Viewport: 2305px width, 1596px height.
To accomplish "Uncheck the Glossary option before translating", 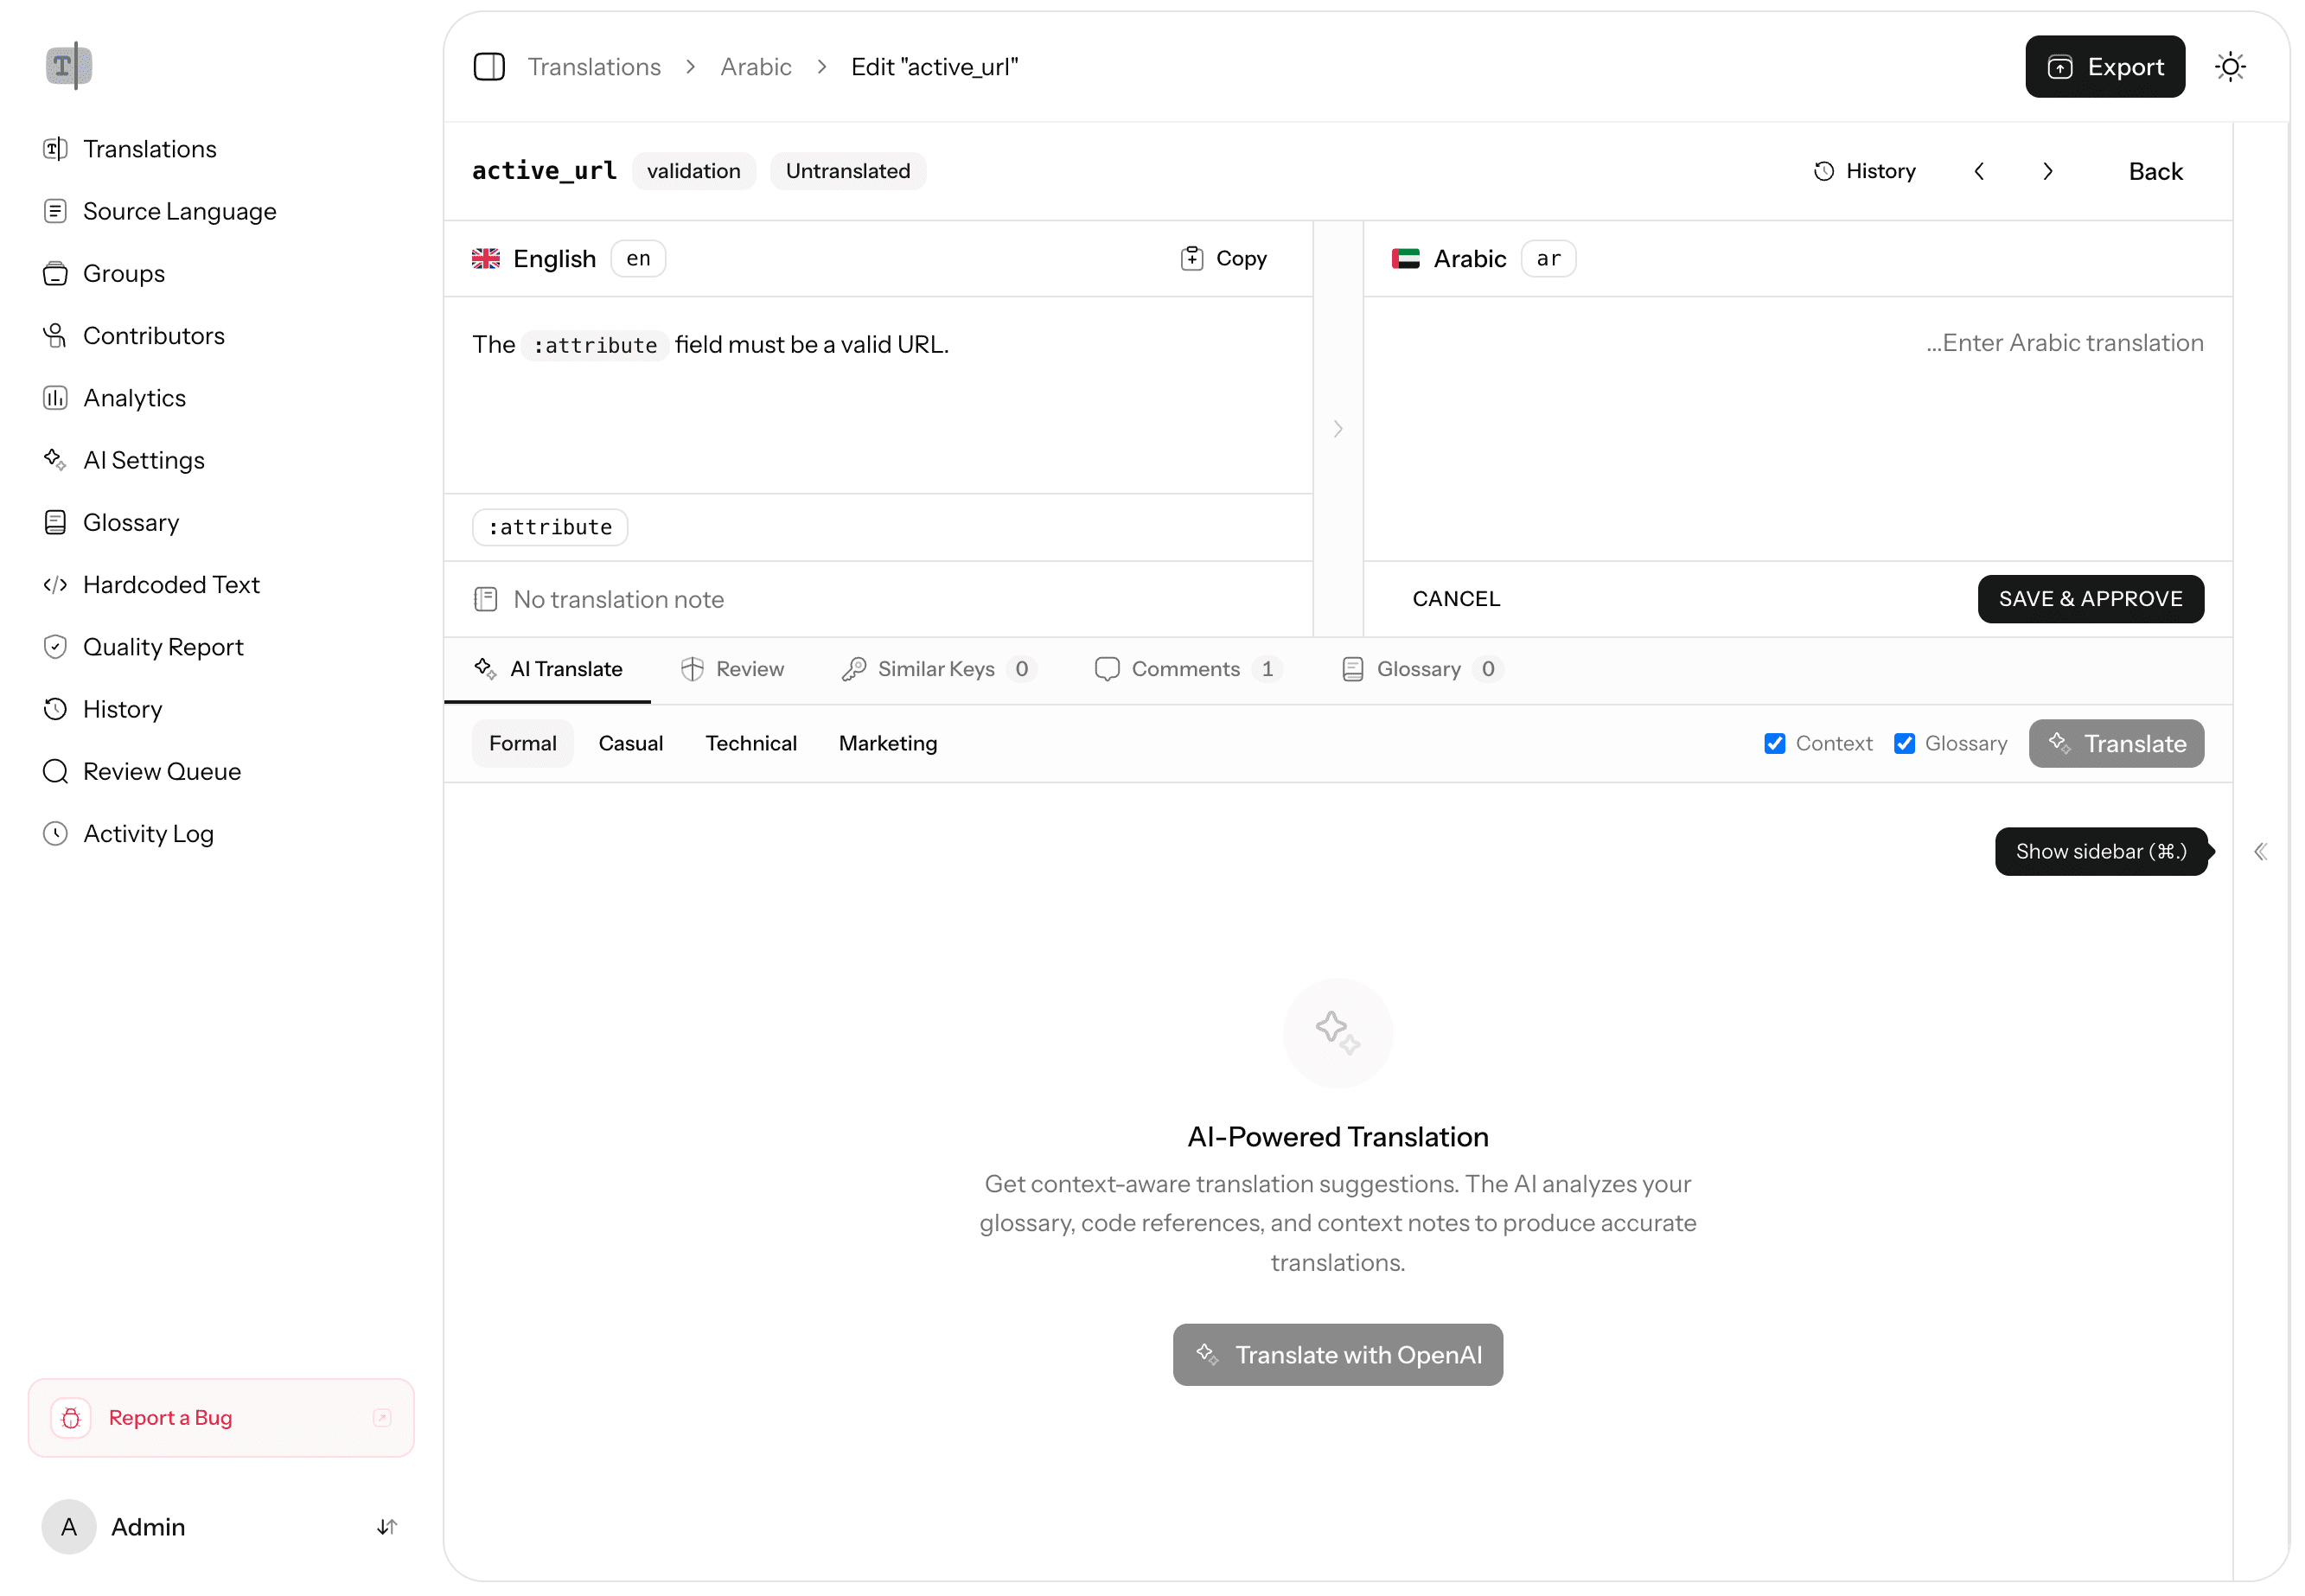I will point(1905,743).
